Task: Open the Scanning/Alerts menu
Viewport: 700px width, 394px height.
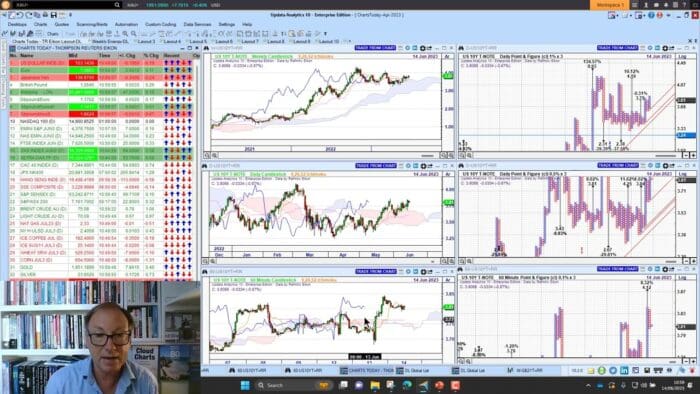Action: point(92,24)
